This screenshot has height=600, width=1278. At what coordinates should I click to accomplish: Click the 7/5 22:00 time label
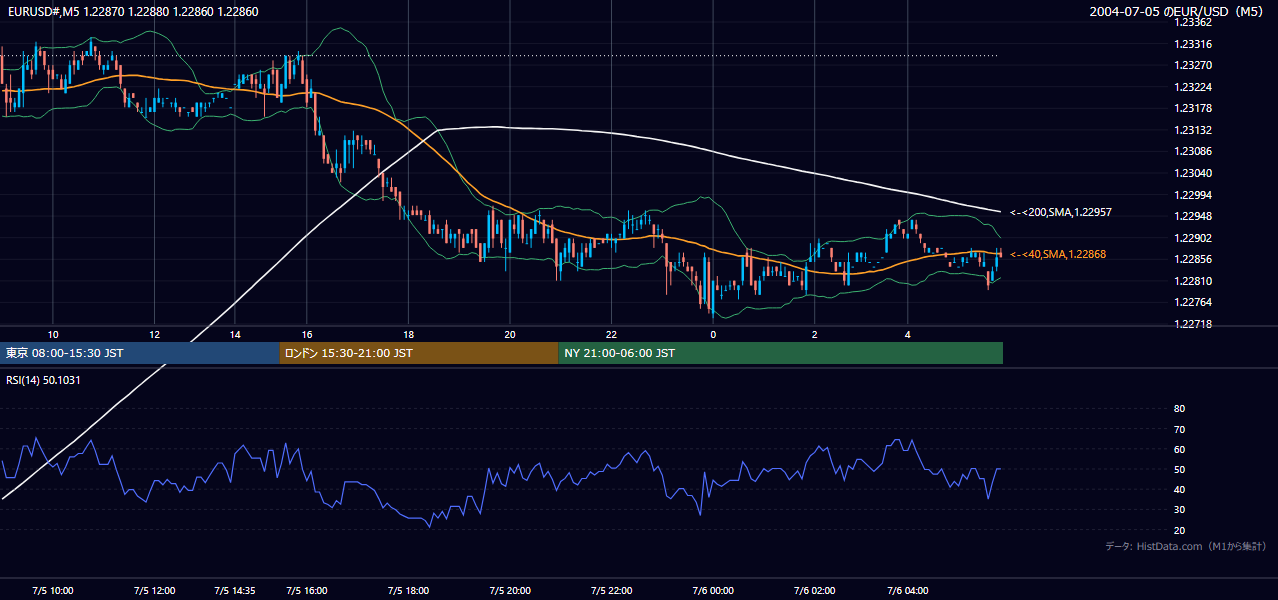[x=611, y=590]
